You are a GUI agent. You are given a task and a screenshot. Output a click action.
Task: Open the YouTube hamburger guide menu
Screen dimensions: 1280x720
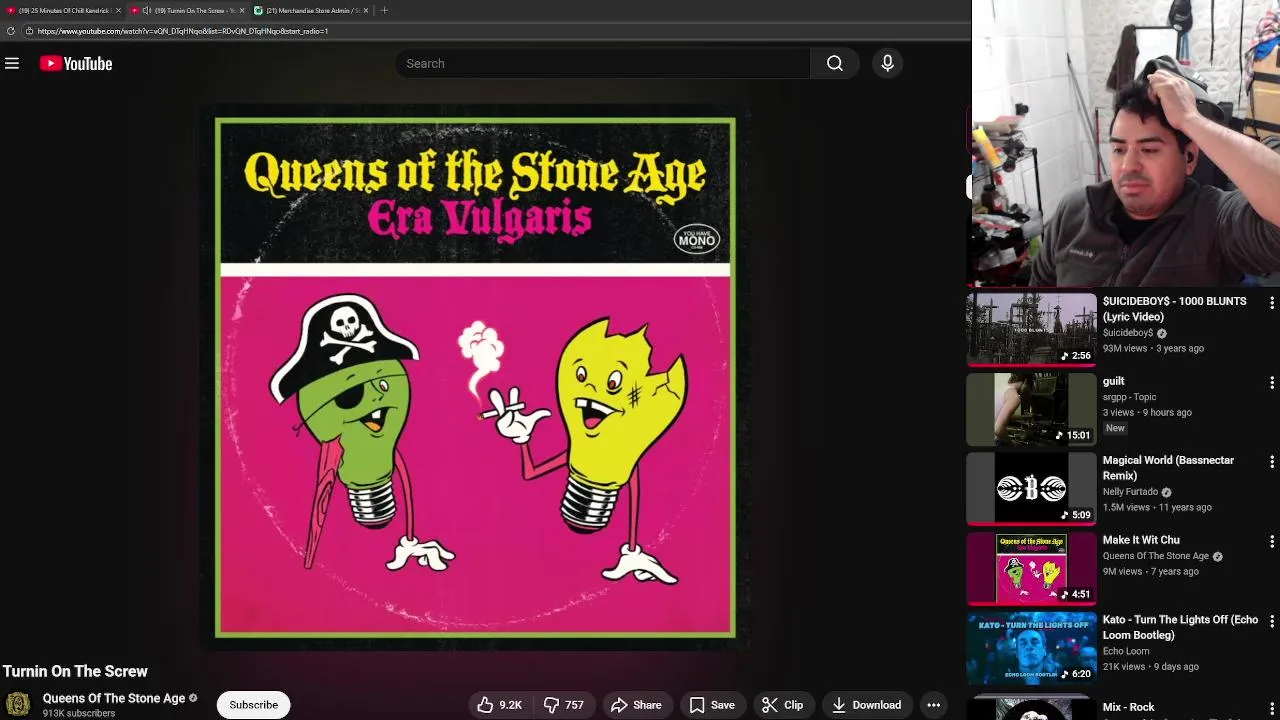[12, 63]
